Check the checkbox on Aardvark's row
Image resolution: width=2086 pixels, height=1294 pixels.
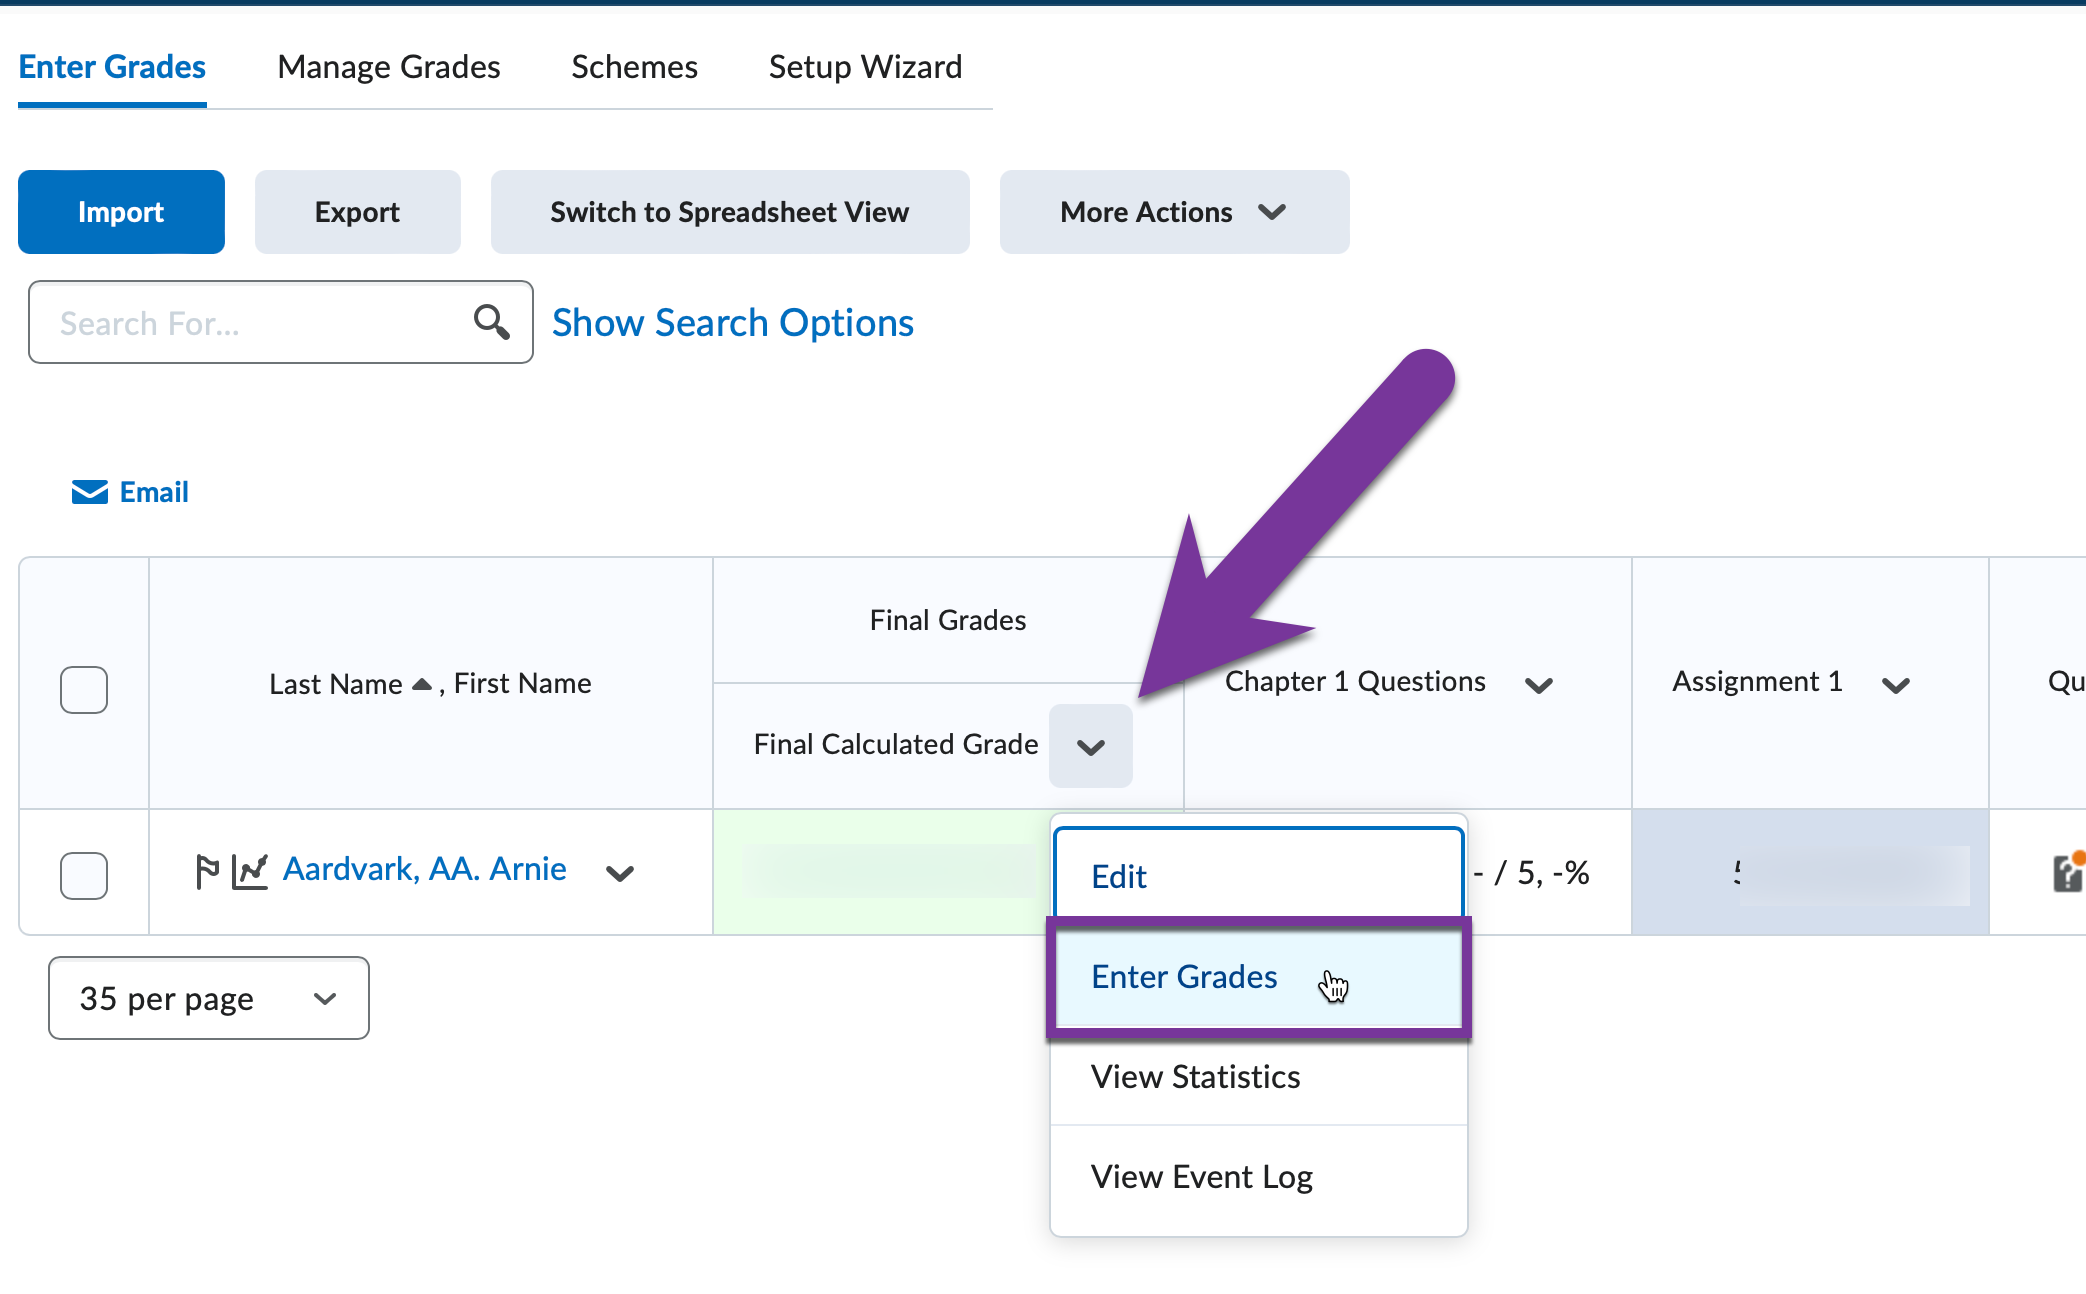coord(84,874)
